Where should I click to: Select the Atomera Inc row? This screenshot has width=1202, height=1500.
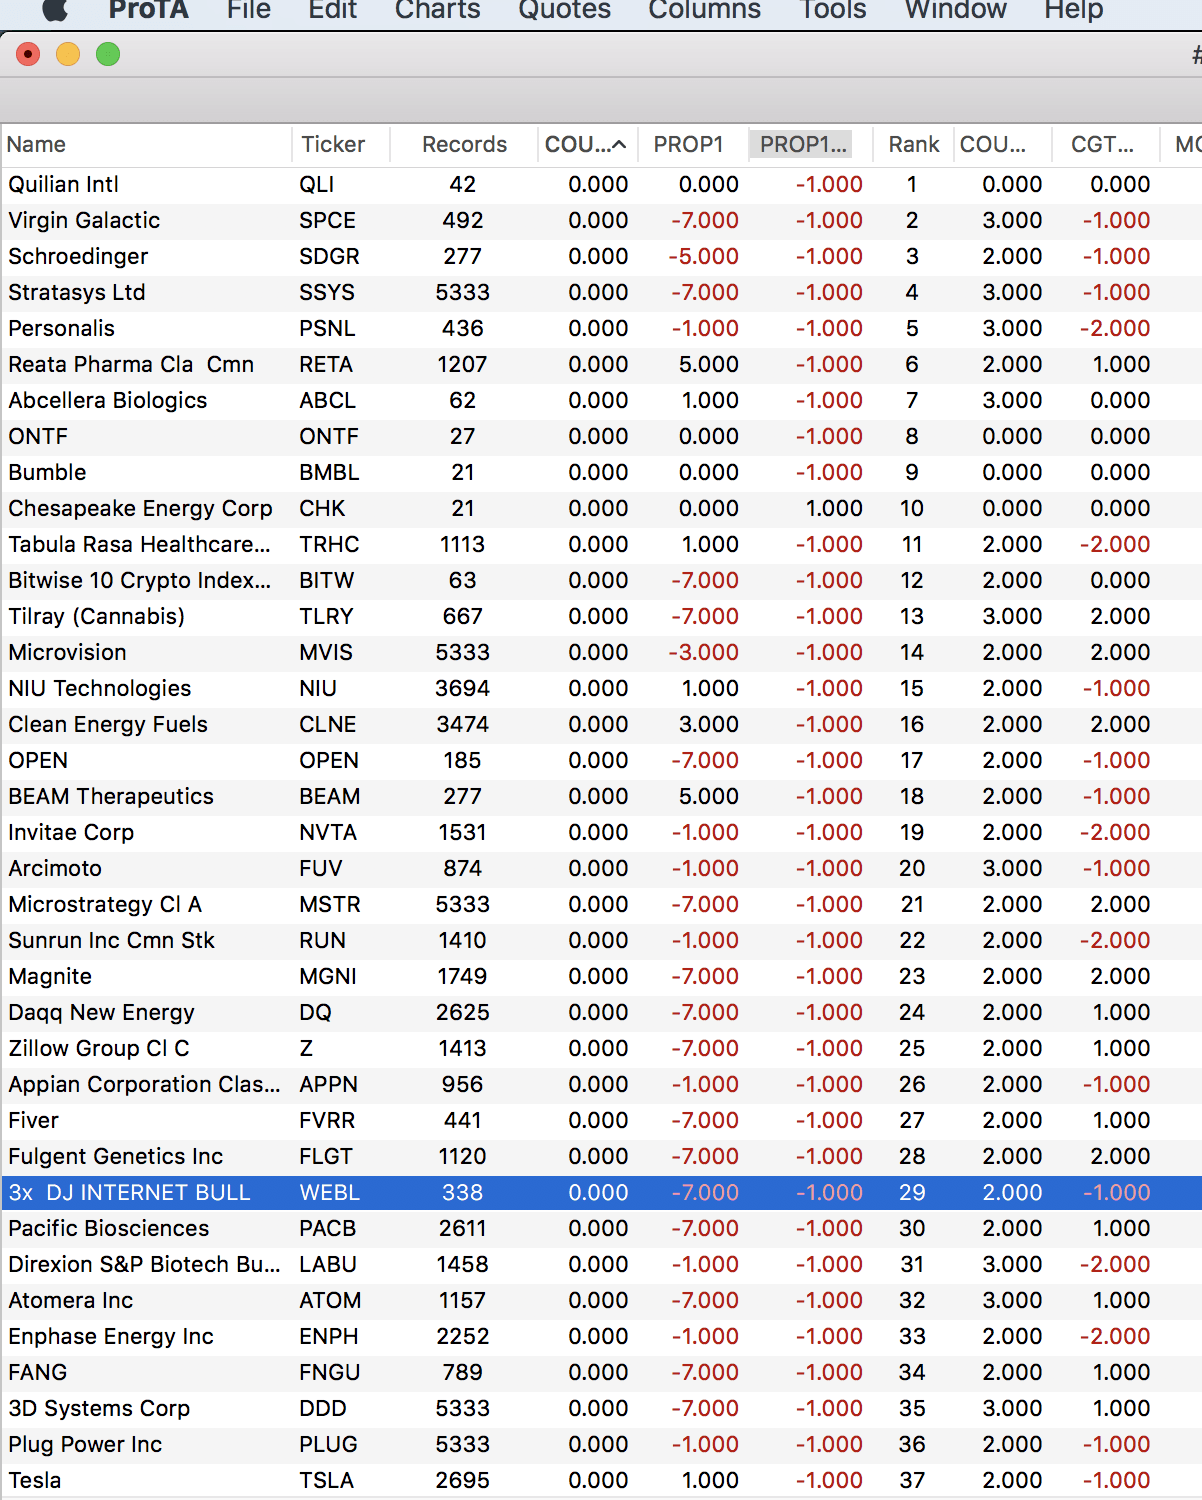point(601,1301)
